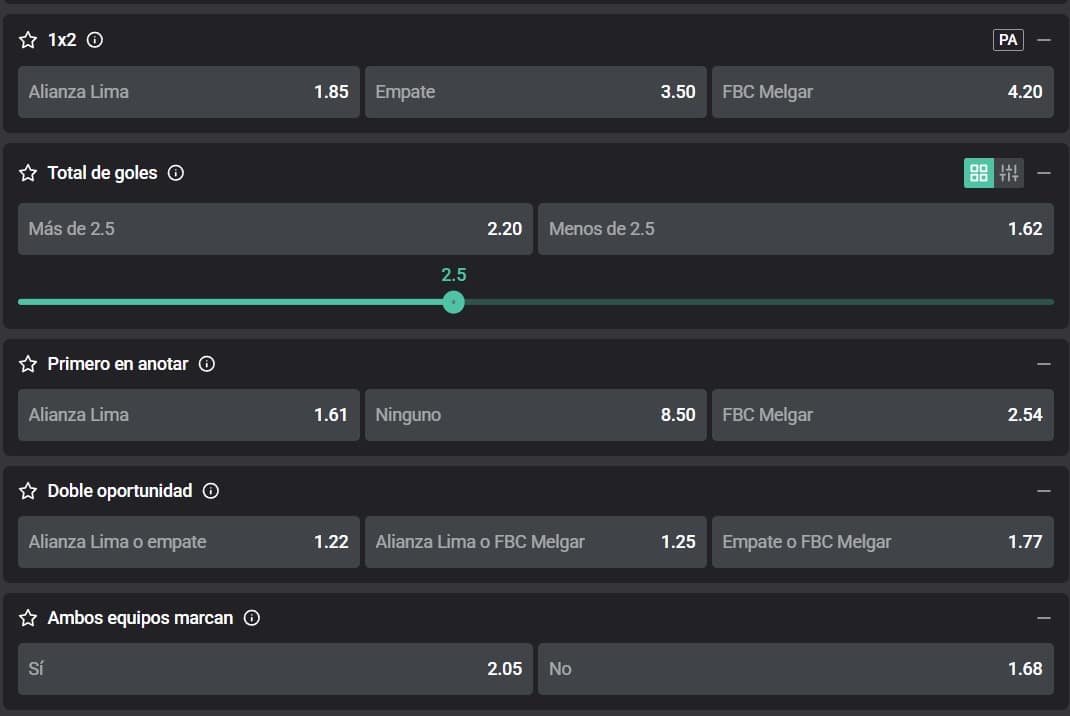Favorite the 1x2 market with star
This screenshot has height=716, width=1070.
pyautogui.click(x=28, y=40)
